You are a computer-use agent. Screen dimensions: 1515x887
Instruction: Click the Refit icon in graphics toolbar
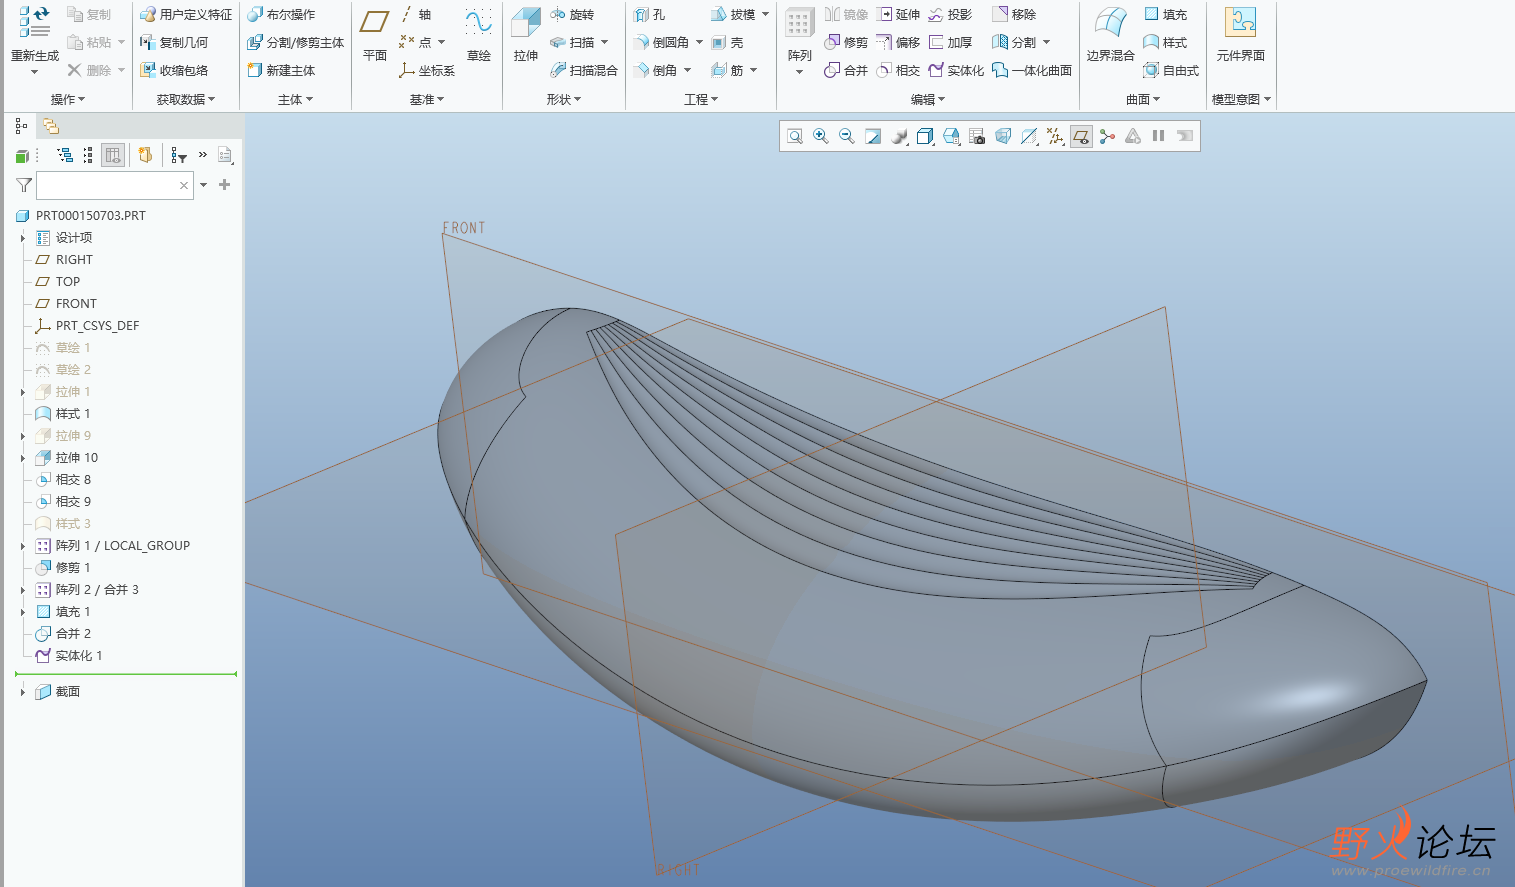(795, 136)
